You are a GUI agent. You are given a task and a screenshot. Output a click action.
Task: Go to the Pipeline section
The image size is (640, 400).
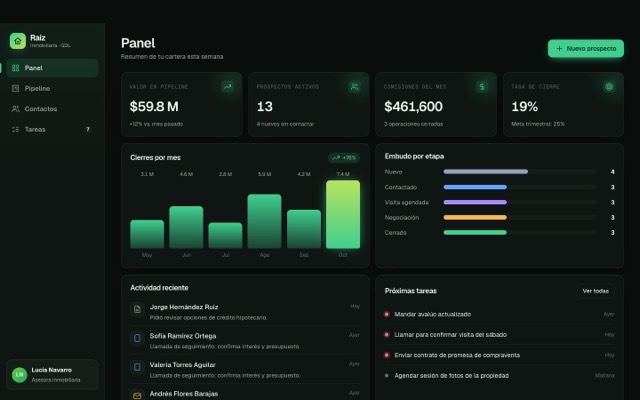(52, 89)
